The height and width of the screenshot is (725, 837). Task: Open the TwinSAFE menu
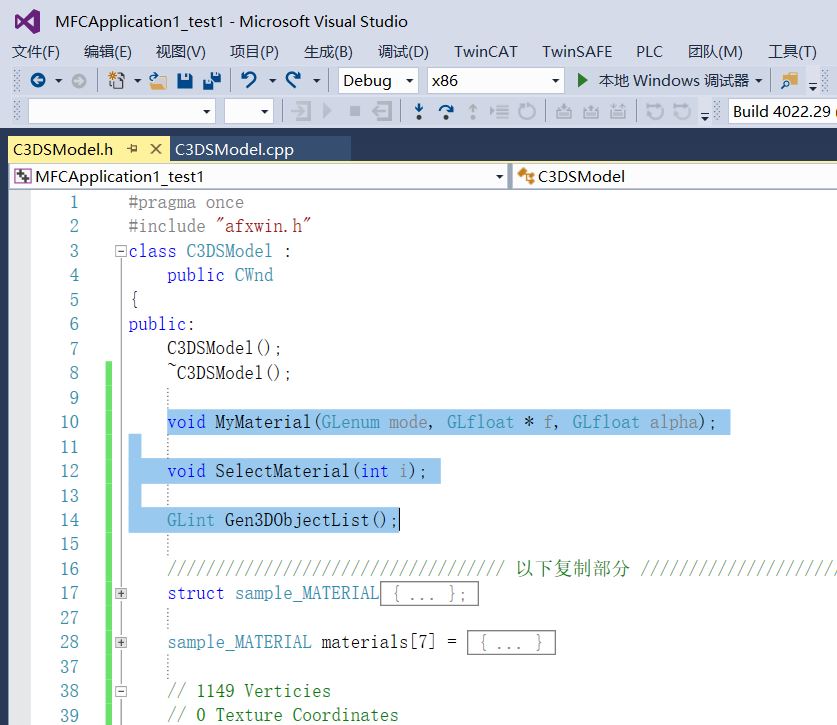577,52
